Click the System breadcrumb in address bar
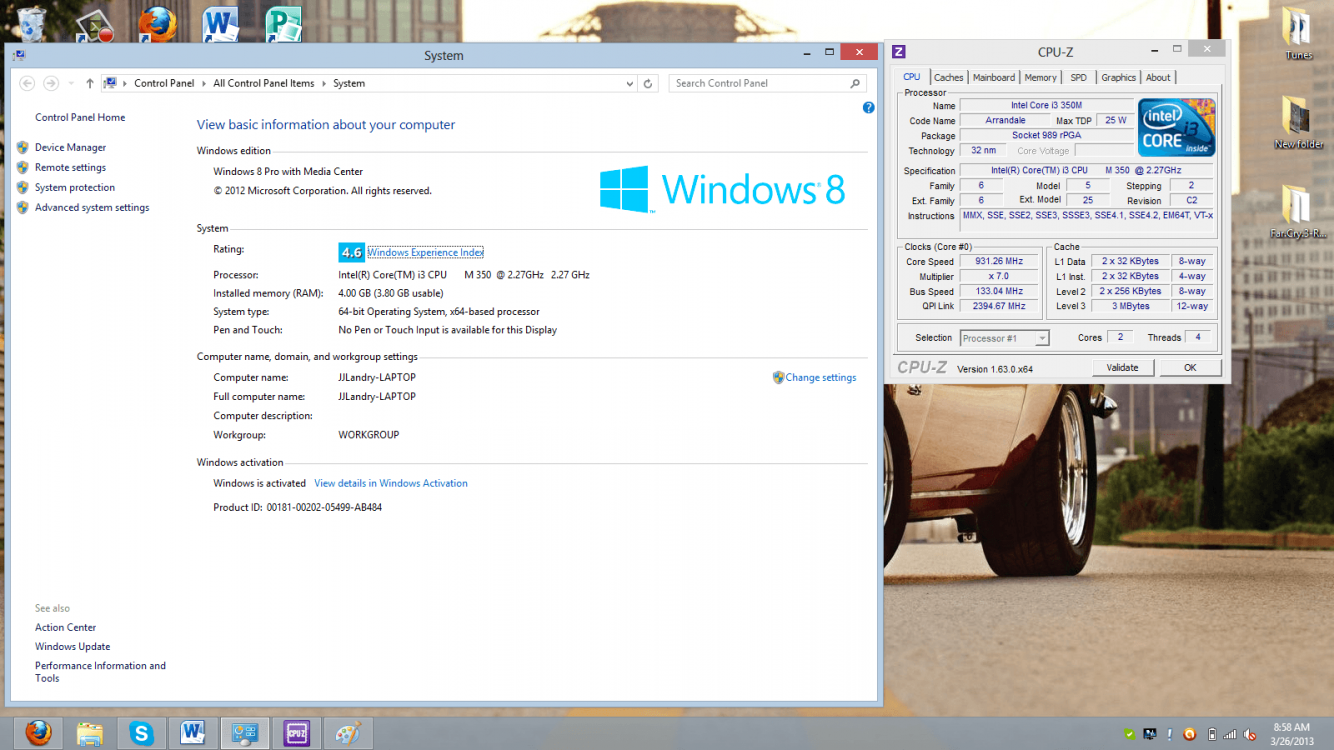Image resolution: width=1334 pixels, height=750 pixels. pyautogui.click(x=349, y=83)
